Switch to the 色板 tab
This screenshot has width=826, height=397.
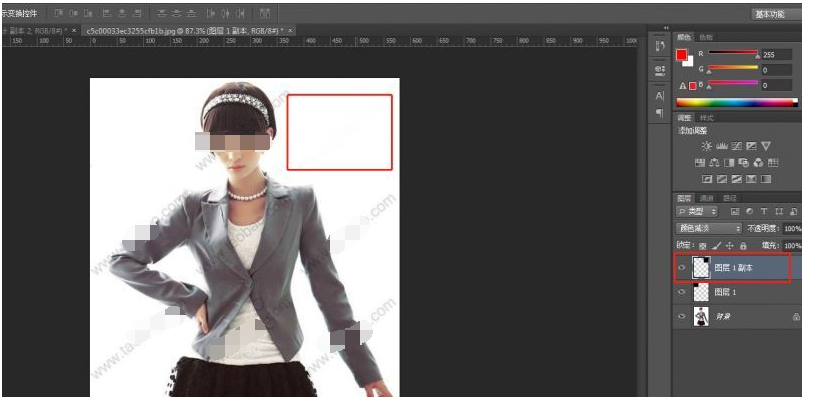click(x=706, y=37)
